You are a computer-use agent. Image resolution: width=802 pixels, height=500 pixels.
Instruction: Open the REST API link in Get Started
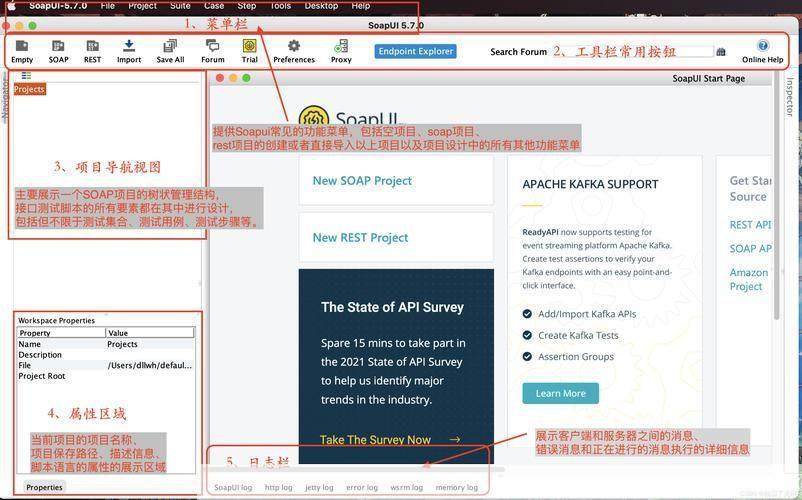[750, 225]
